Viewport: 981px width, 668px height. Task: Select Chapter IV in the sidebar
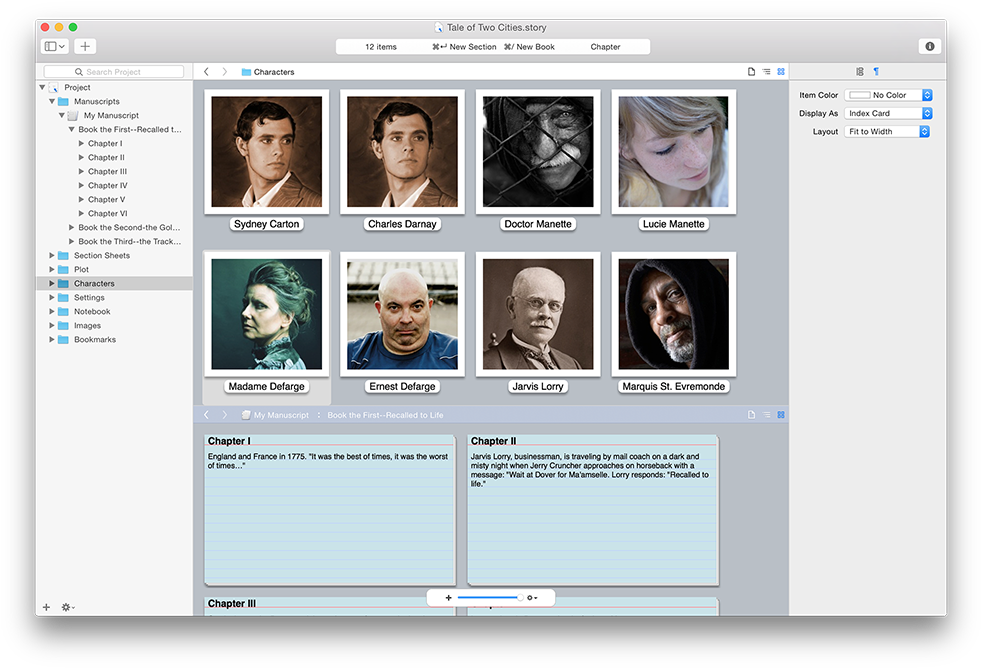coord(108,186)
